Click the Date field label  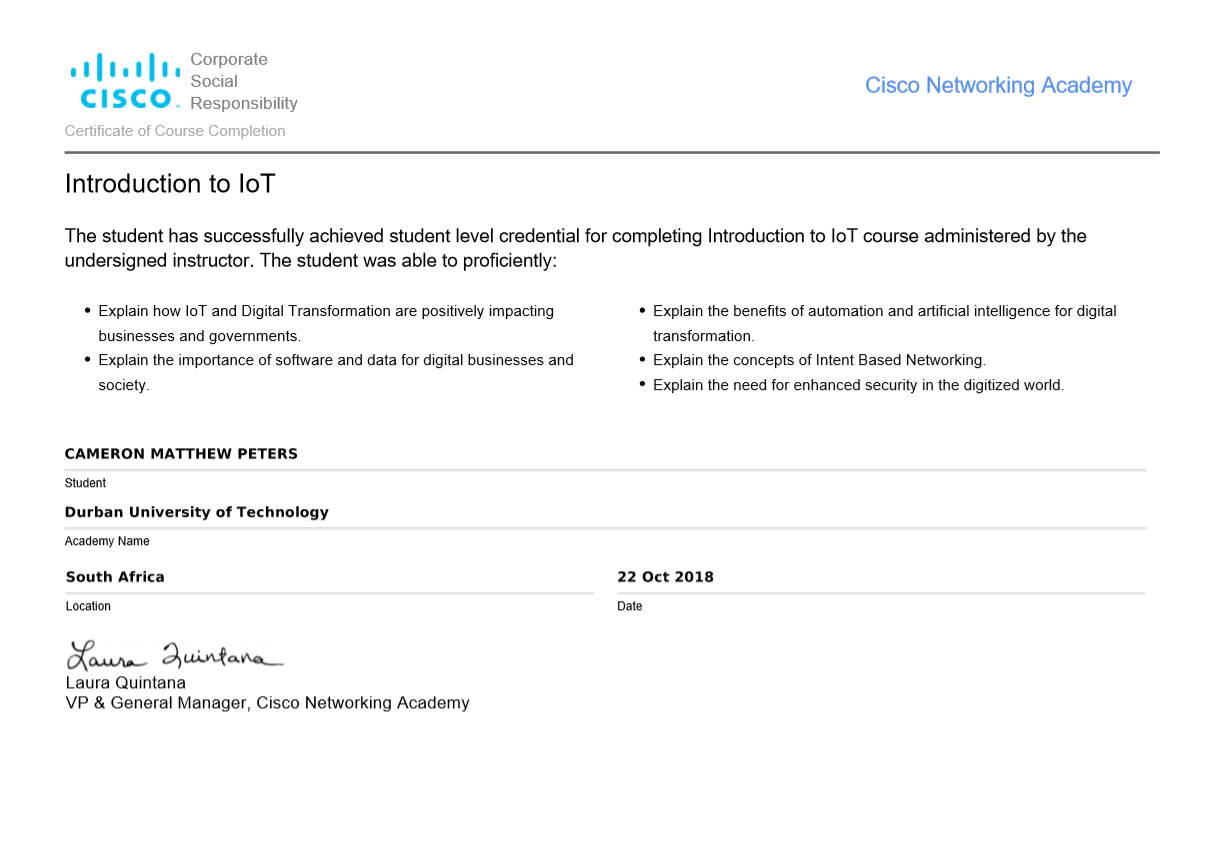[629, 606]
